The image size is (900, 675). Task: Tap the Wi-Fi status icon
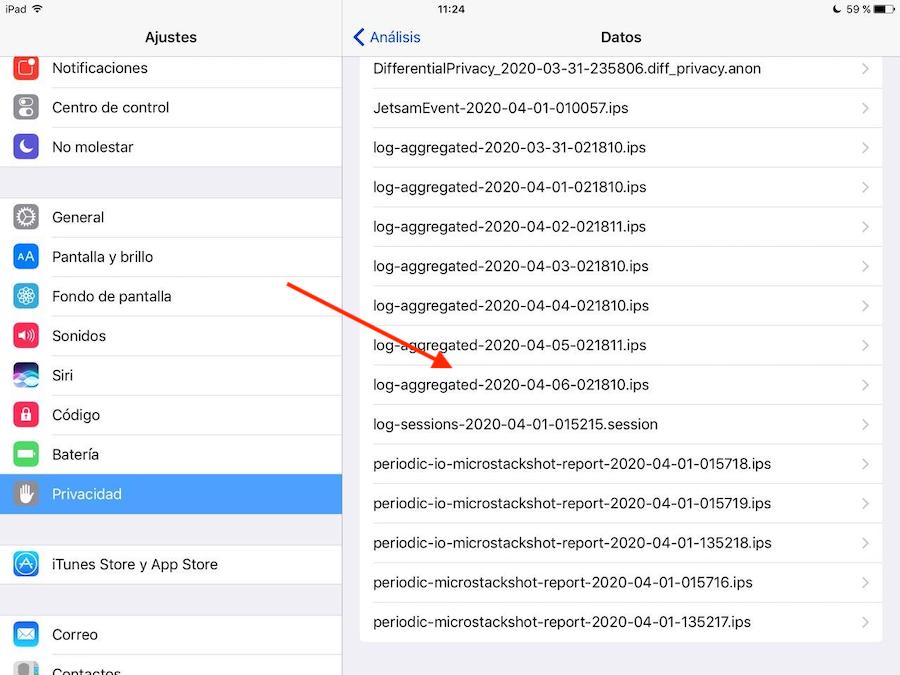pos(38,9)
